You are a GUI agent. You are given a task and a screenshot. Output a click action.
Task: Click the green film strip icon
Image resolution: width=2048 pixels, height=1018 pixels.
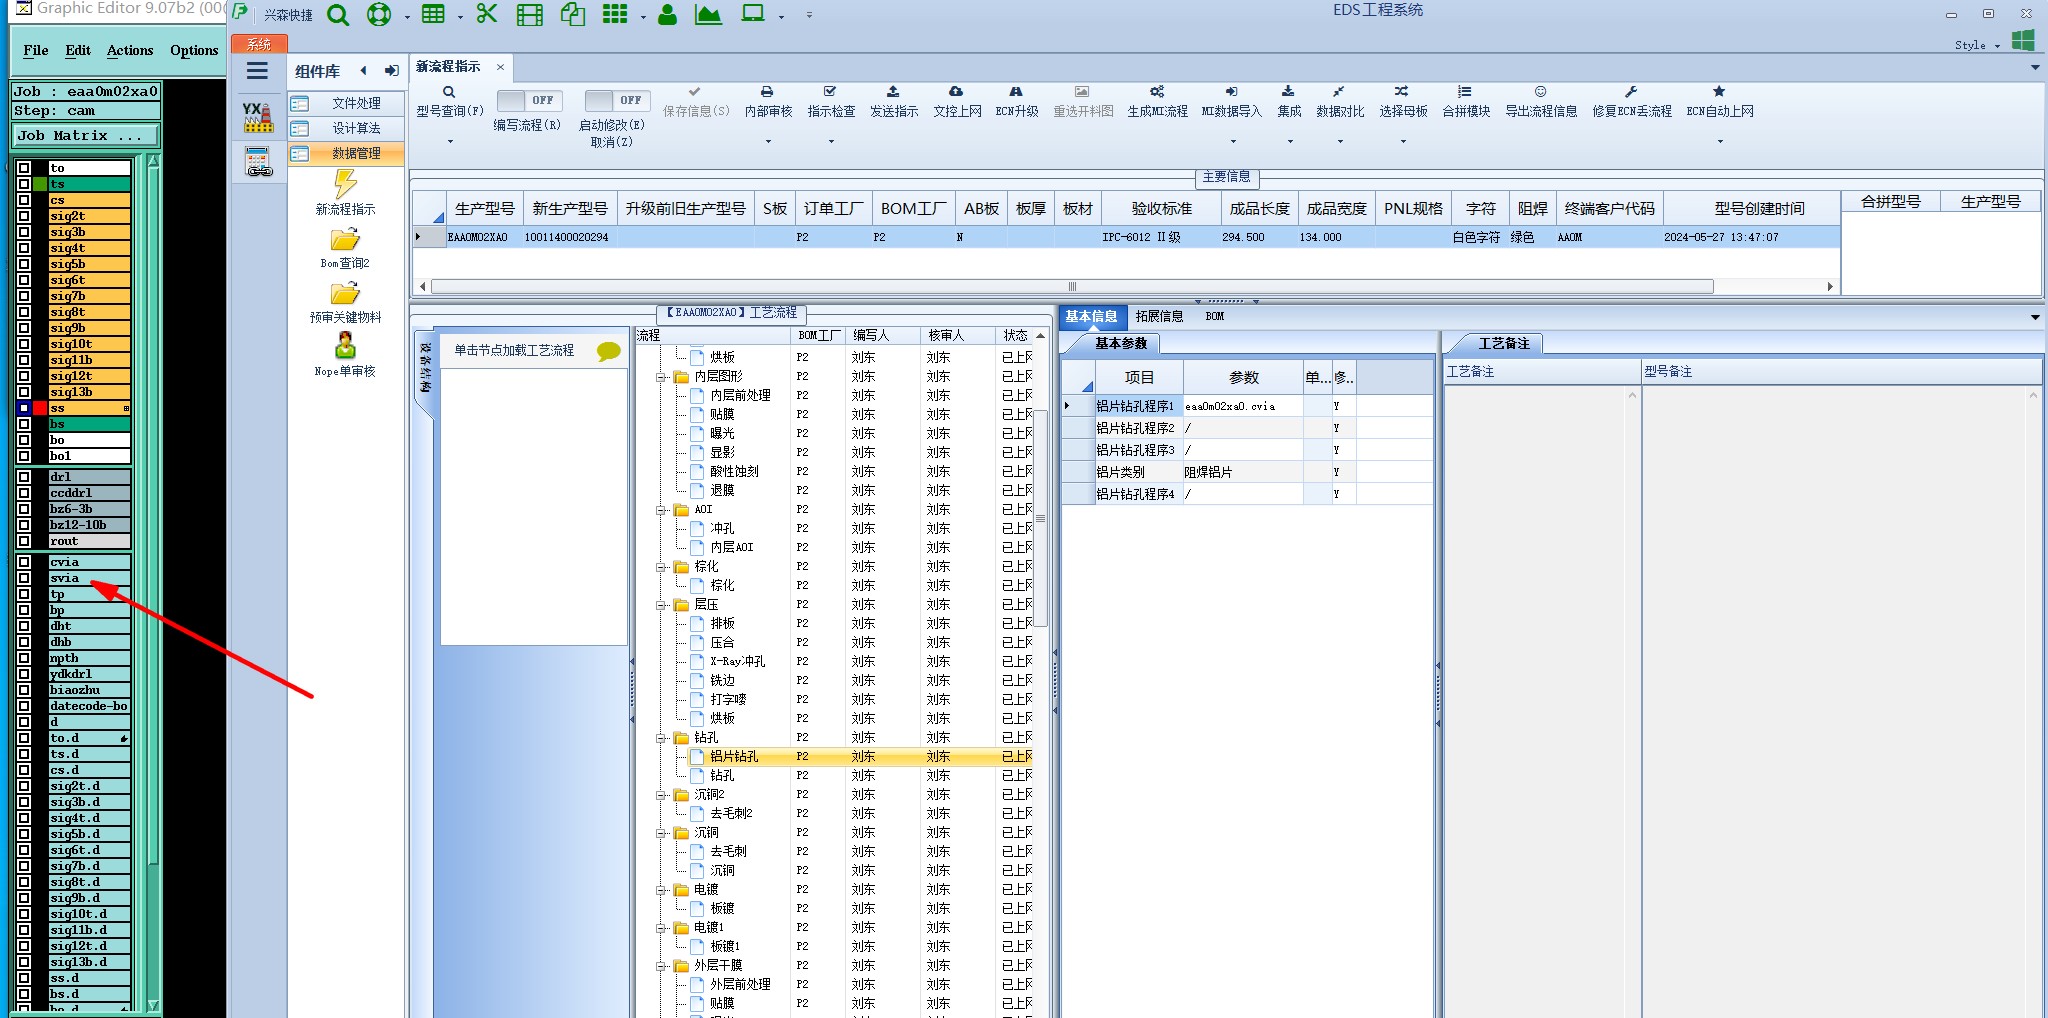pos(530,15)
